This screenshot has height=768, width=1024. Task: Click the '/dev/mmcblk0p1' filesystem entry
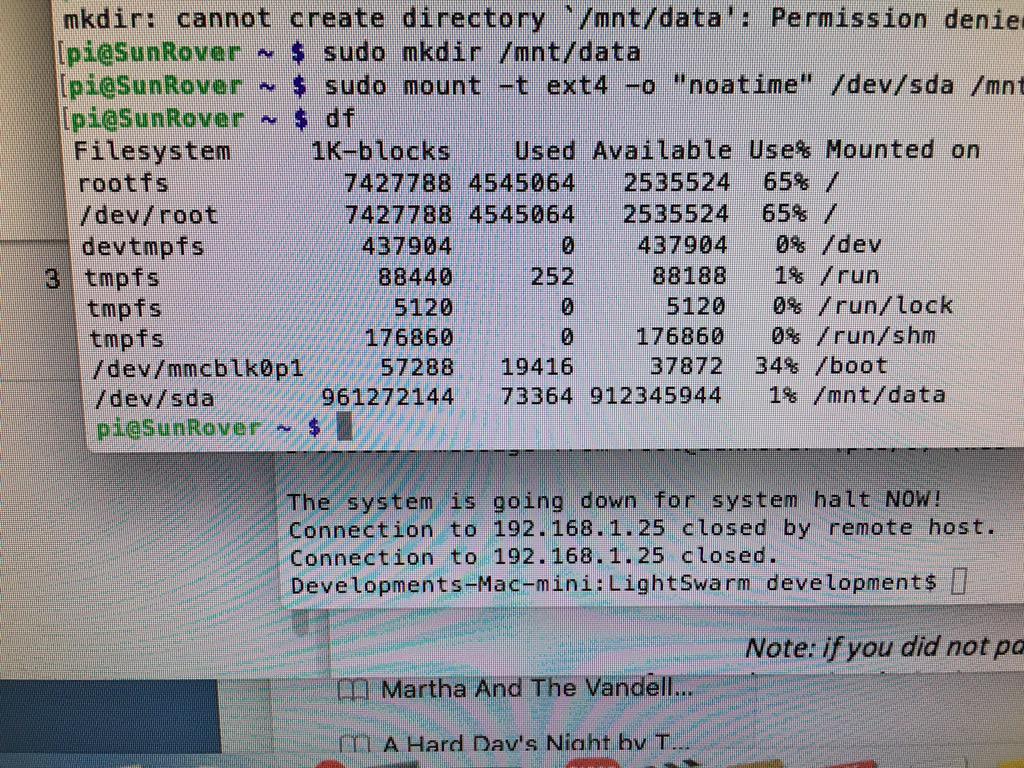(x=198, y=369)
